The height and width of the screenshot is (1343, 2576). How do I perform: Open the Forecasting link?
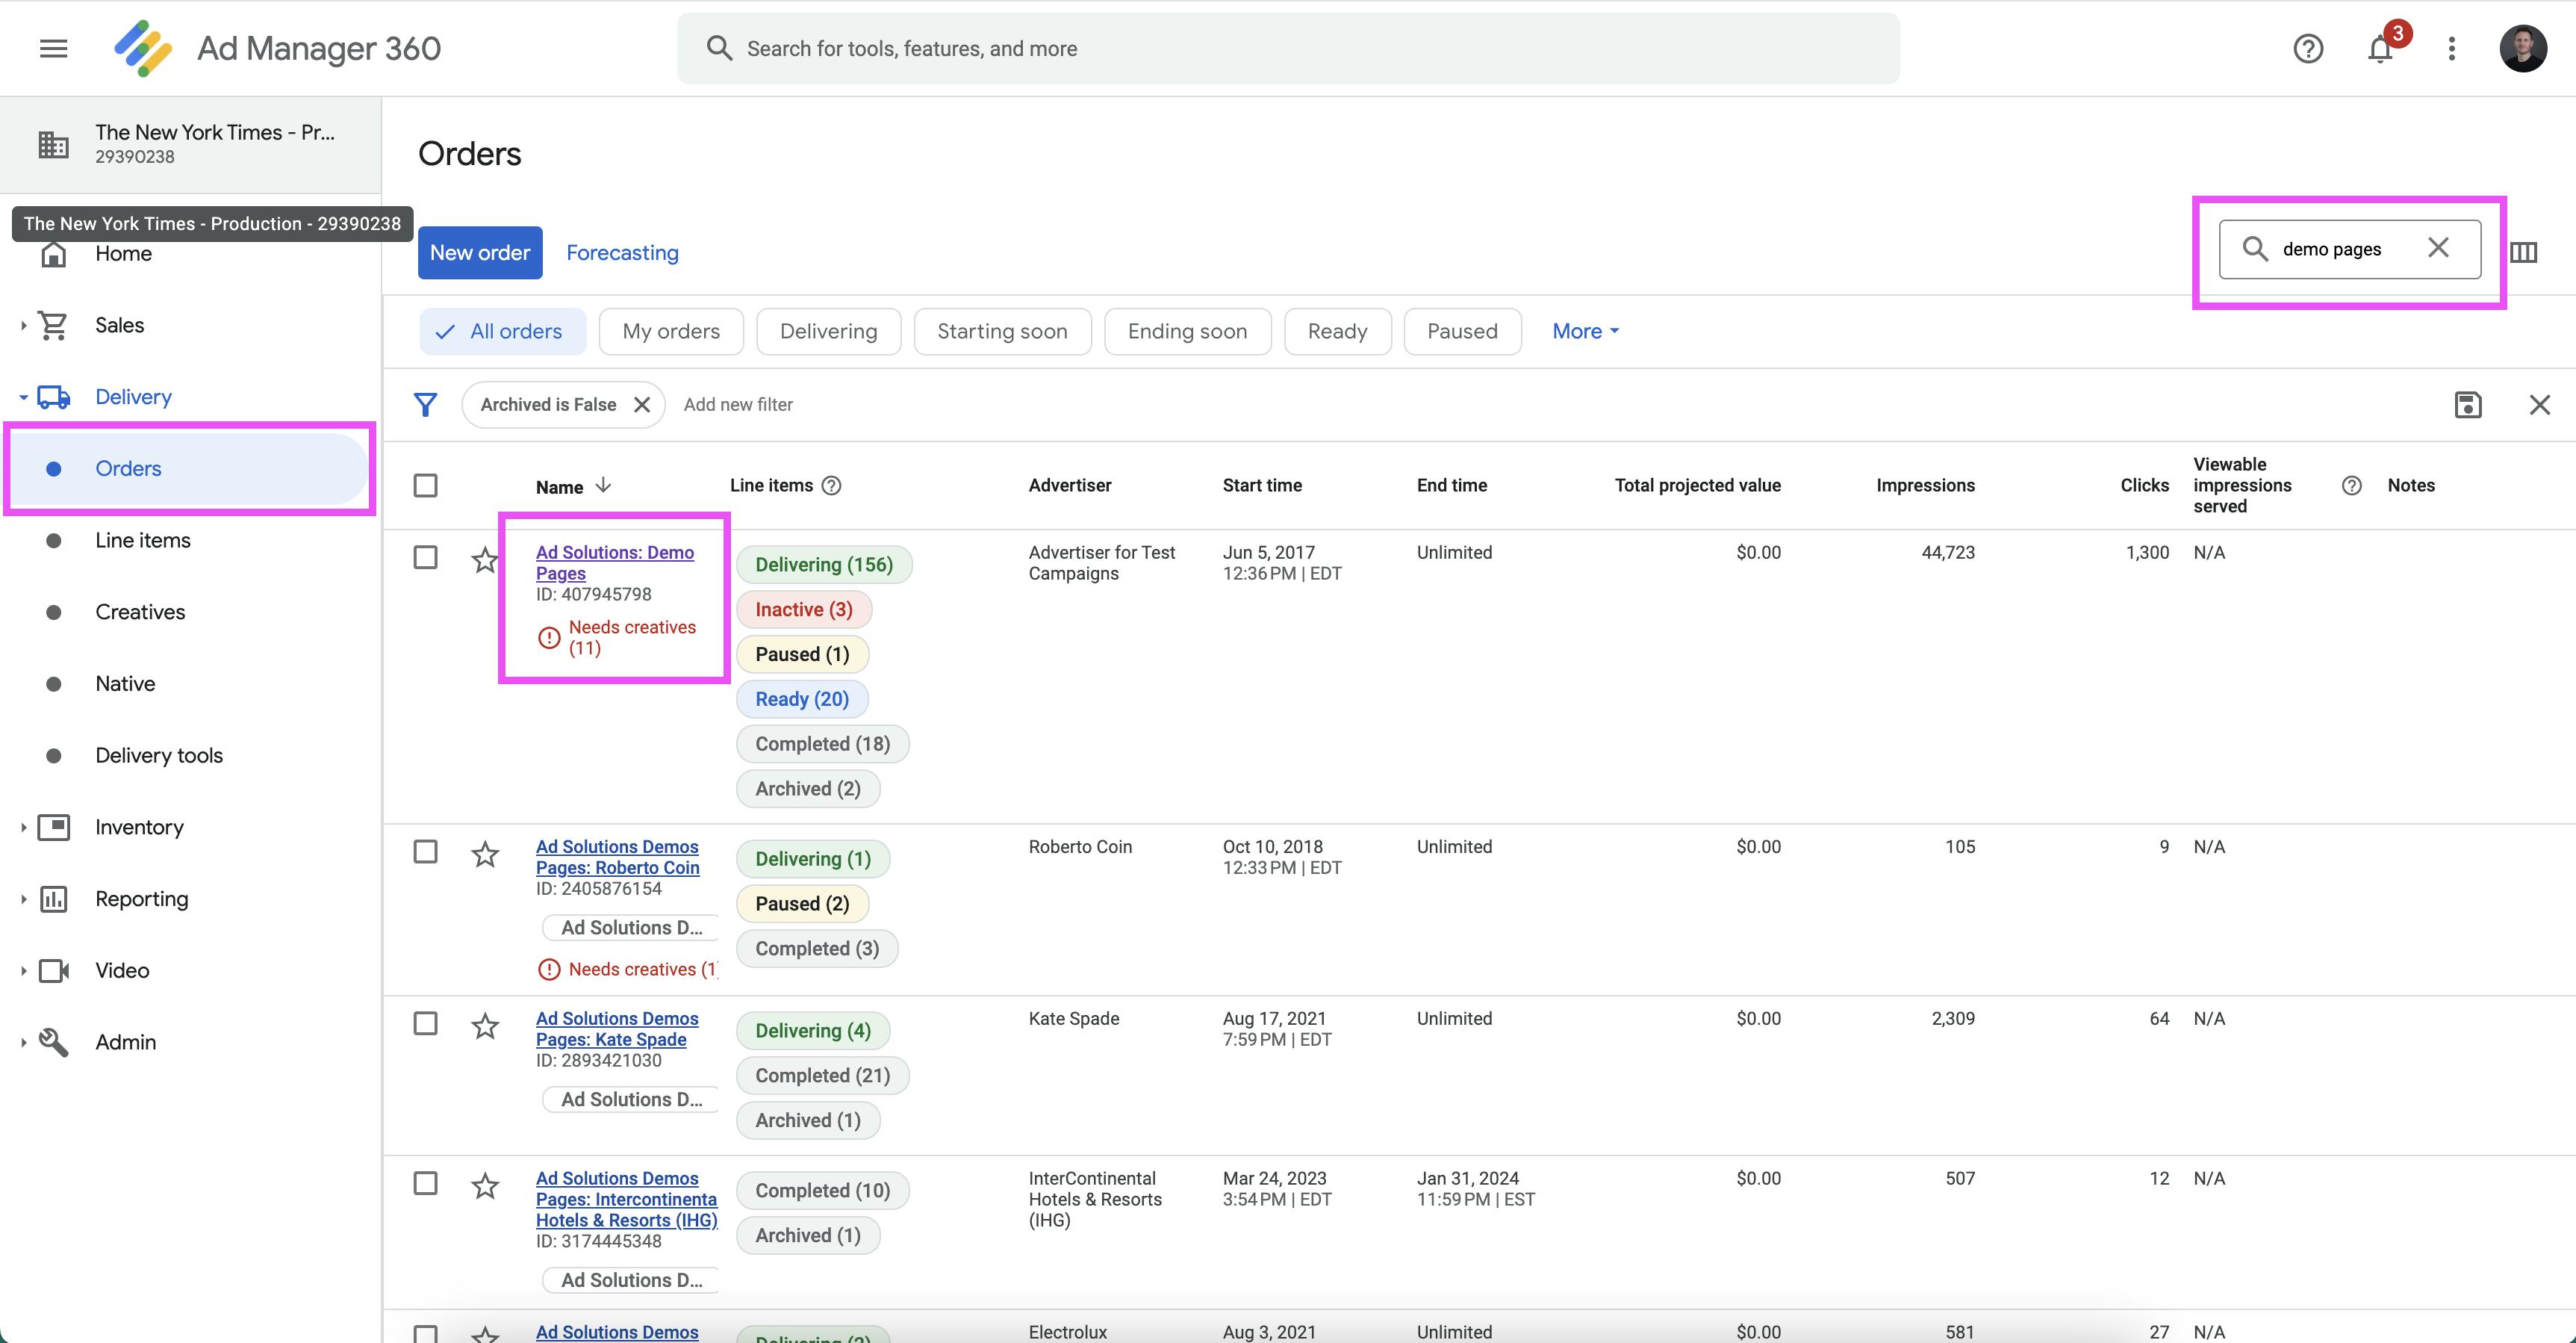pyautogui.click(x=622, y=252)
